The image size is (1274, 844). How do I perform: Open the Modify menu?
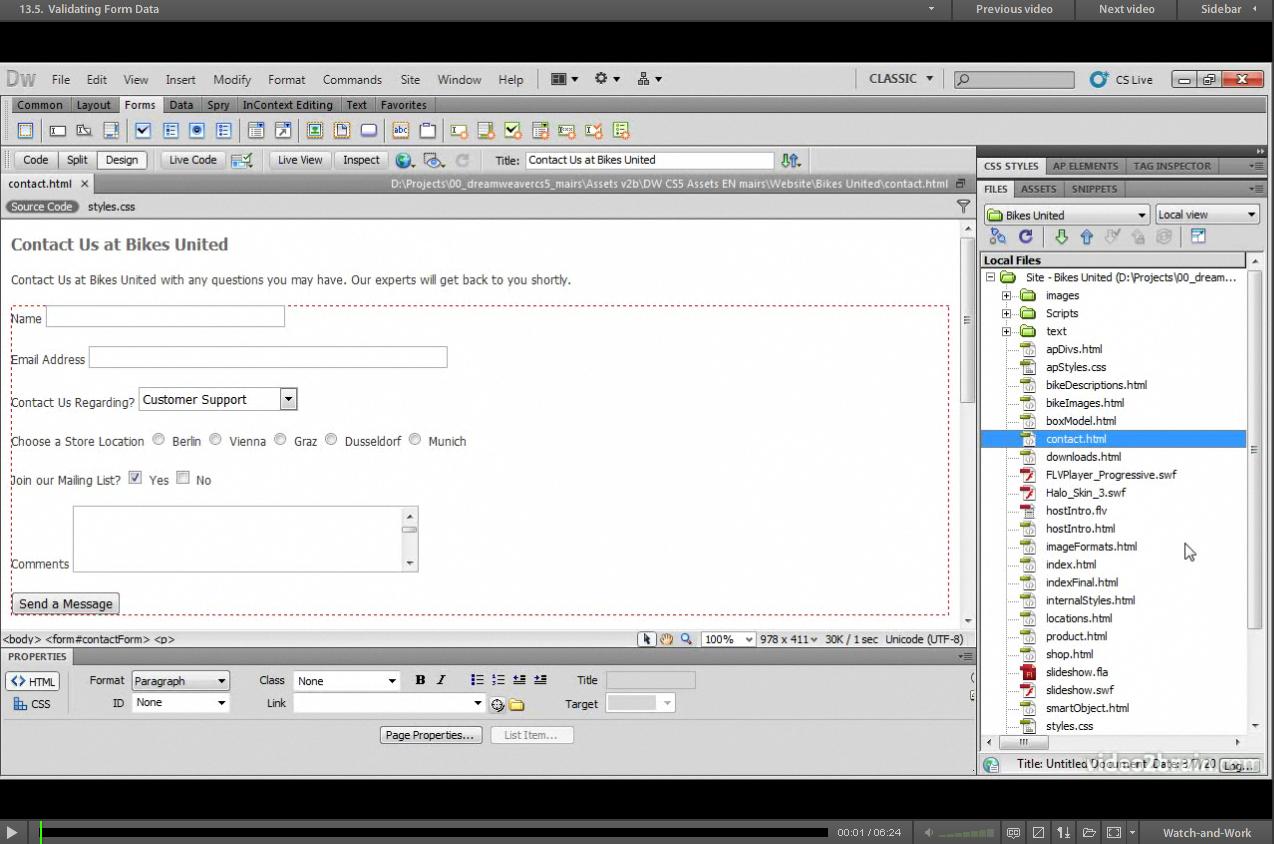click(x=231, y=79)
